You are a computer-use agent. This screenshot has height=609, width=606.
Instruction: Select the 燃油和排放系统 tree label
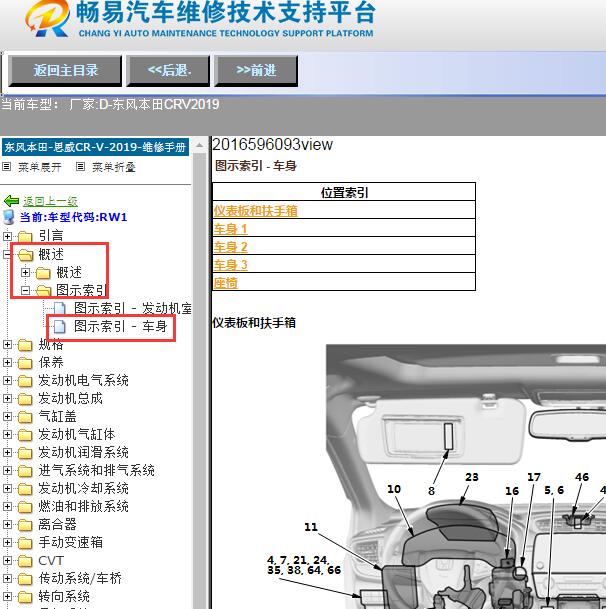point(84,506)
